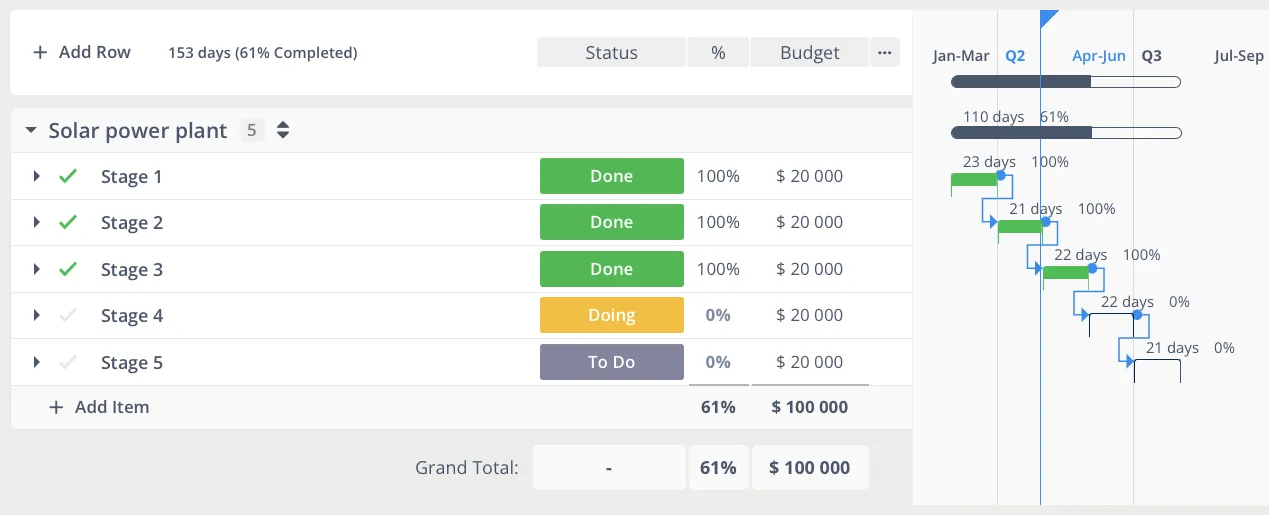The height and width of the screenshot is (515, 1269).
Task: Mark Stage 4 complete via its grey checkmark
Action: [x=68, y=315]
